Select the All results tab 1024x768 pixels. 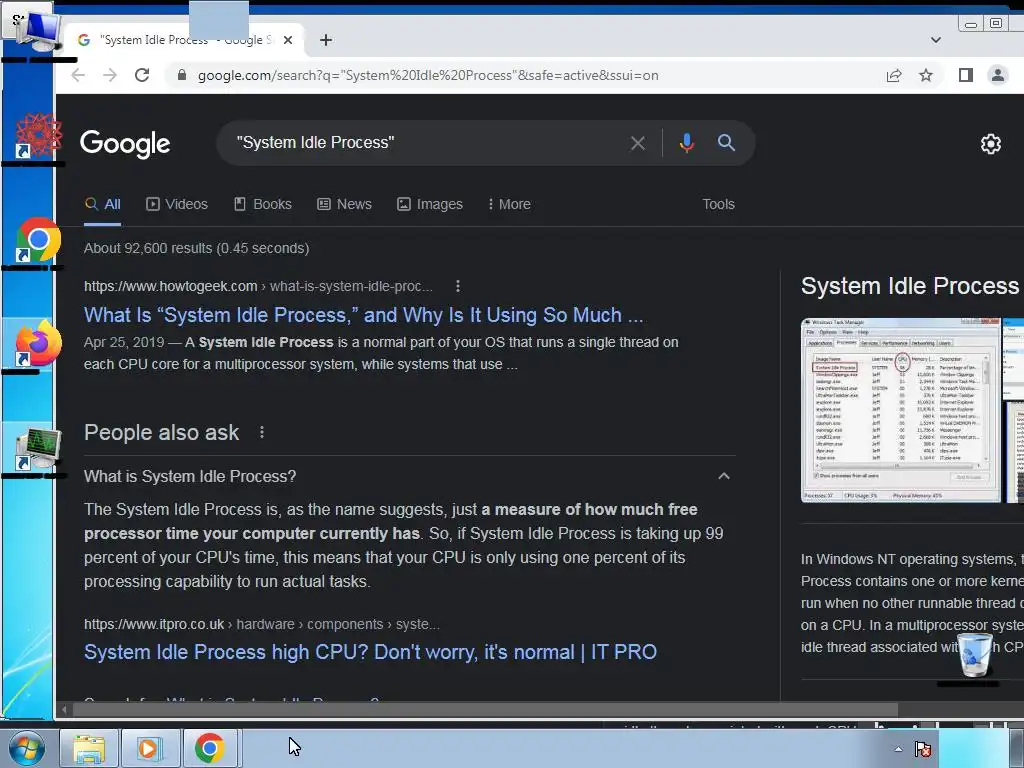pos(103,204)
